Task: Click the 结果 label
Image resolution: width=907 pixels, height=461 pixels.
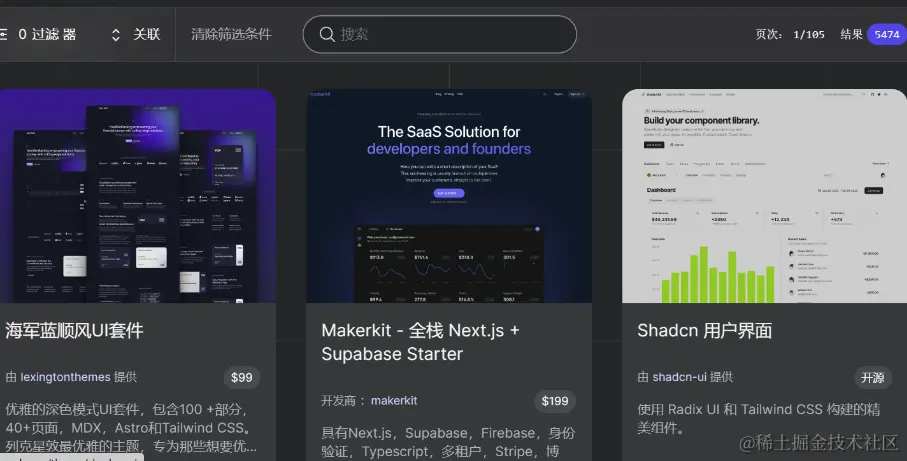Action: click(x=851, y=35)
